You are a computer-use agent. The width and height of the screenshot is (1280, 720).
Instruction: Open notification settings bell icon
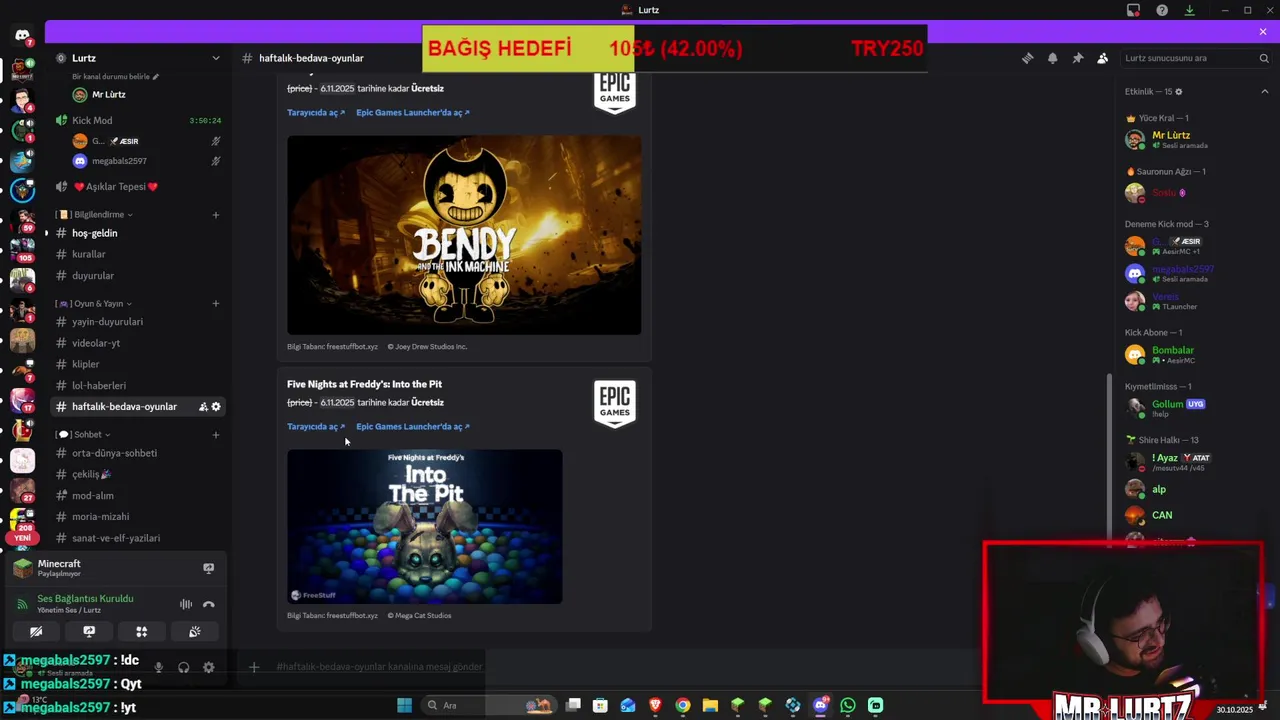pyautogui.click(x=1052, y=58)
